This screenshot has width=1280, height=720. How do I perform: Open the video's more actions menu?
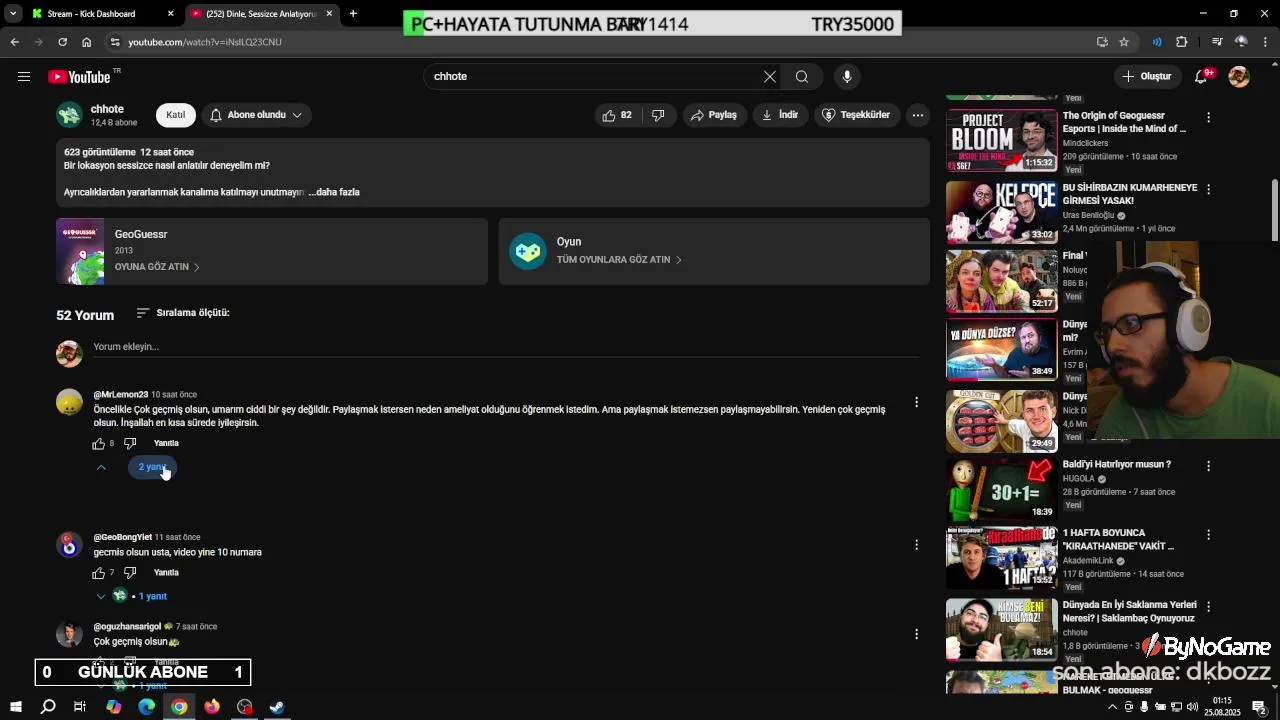point(917,115)
